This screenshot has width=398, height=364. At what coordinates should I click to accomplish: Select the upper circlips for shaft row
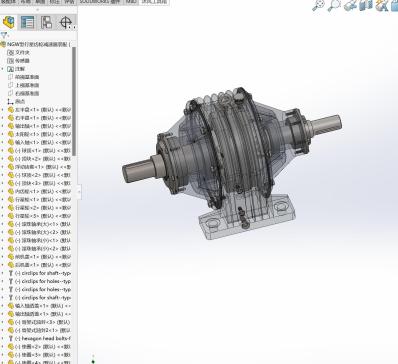pyautogui.click(x=43, y=273)
